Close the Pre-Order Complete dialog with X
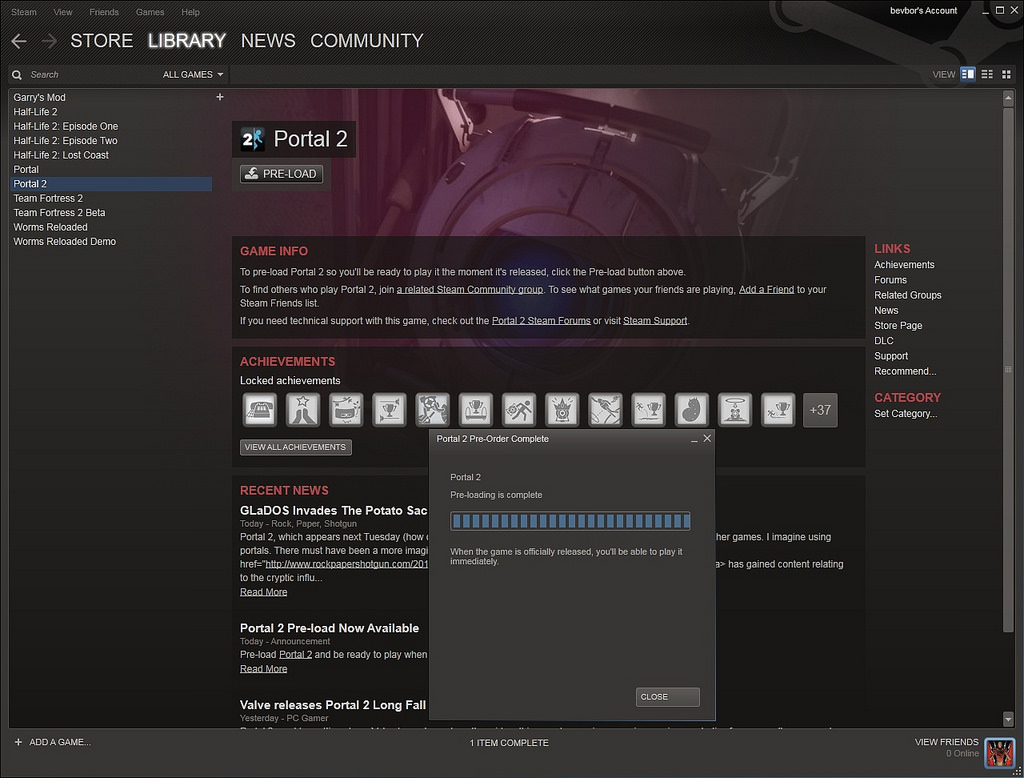Image resolution: width=1024 pixels, height=778 pixels. (x=707, y=438)
